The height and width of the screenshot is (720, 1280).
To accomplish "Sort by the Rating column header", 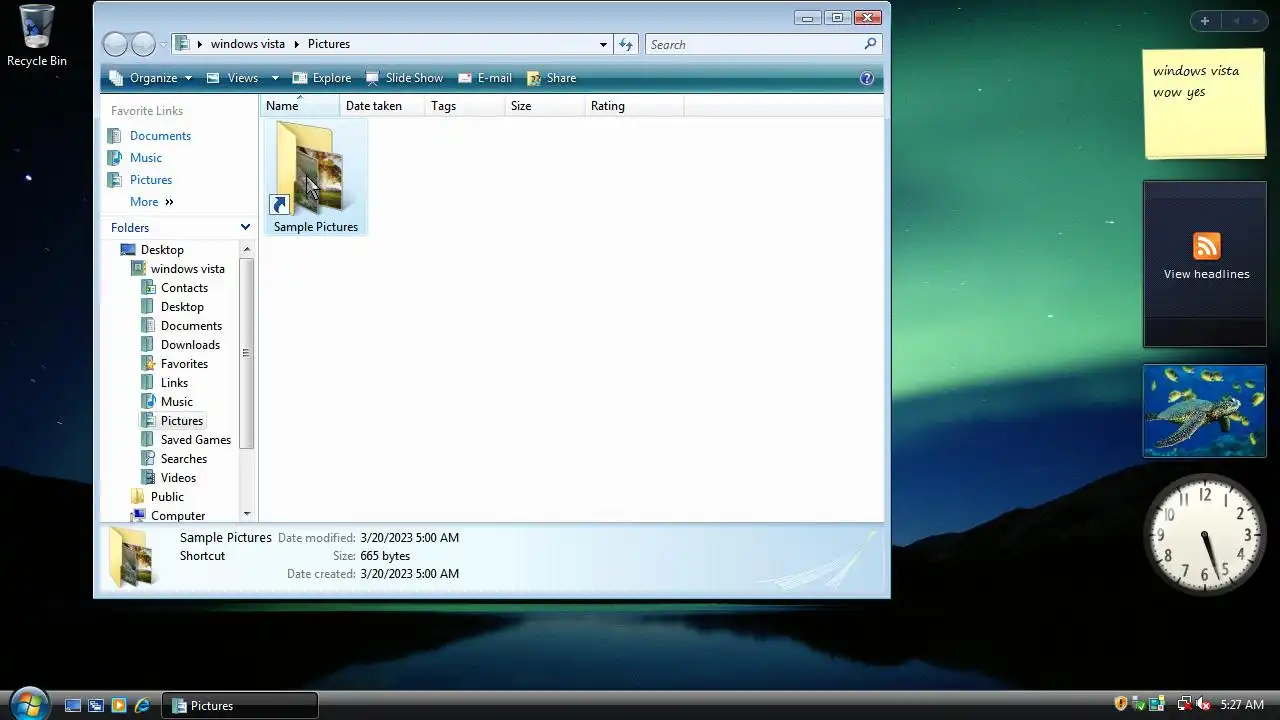I will [634, 106].
